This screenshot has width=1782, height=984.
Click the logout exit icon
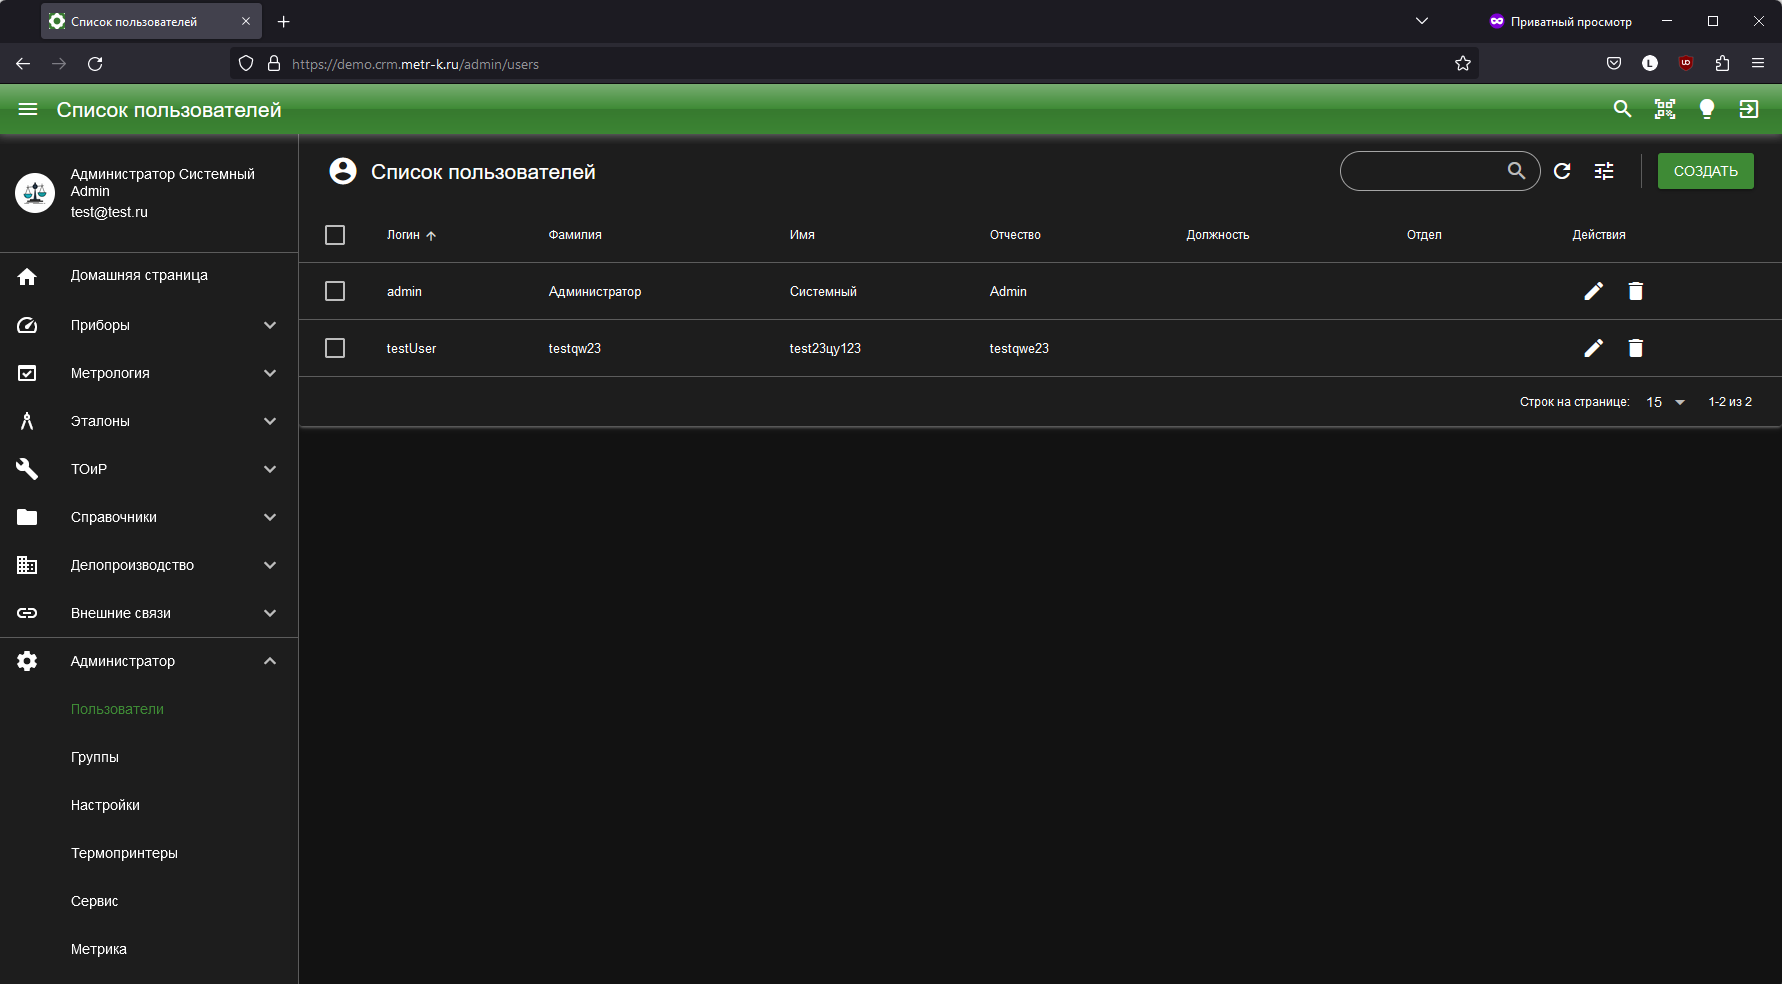[1749, 109]
